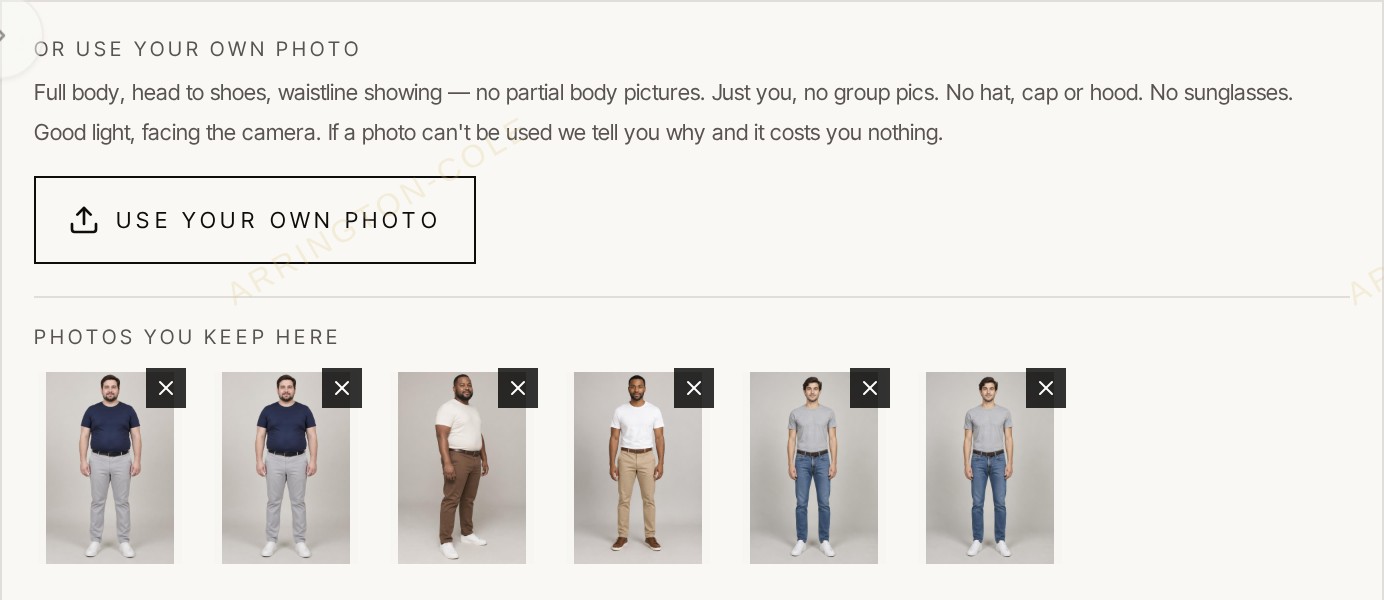Choose the white tee and khaki chinos photo
Screen dimensions: 1384x600
point(638,468)
